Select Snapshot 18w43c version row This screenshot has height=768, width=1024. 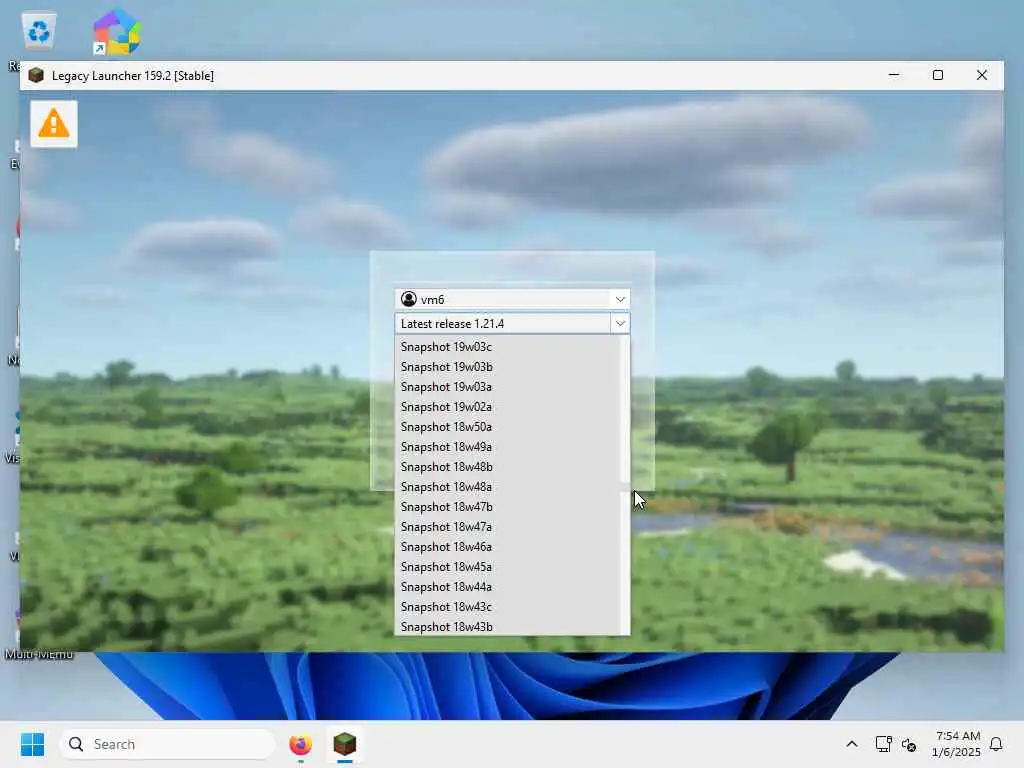[x=507, y=607]
